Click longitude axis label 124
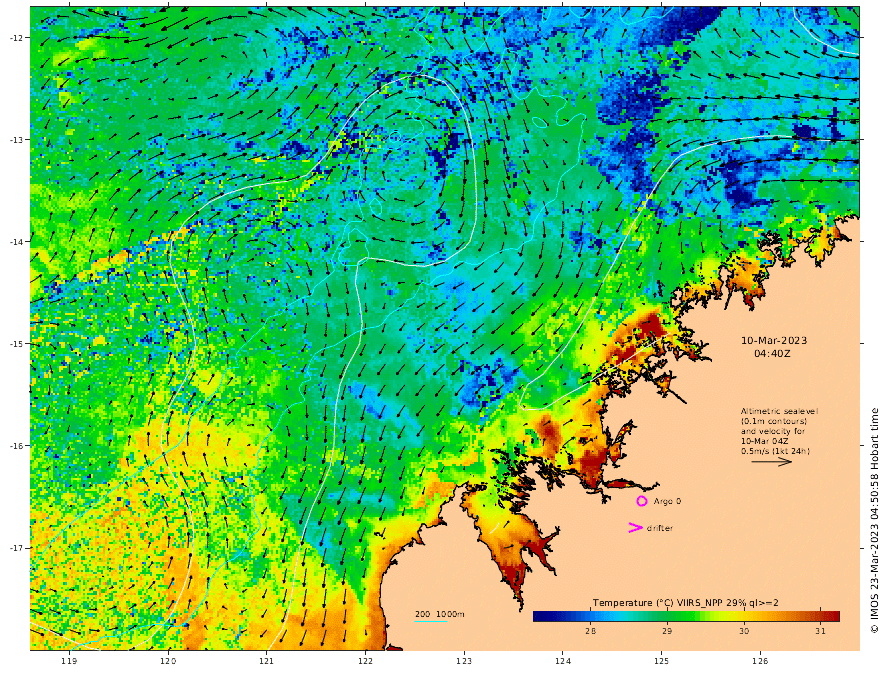This screenshot has height=680, width=880. [x=562, y=661]
